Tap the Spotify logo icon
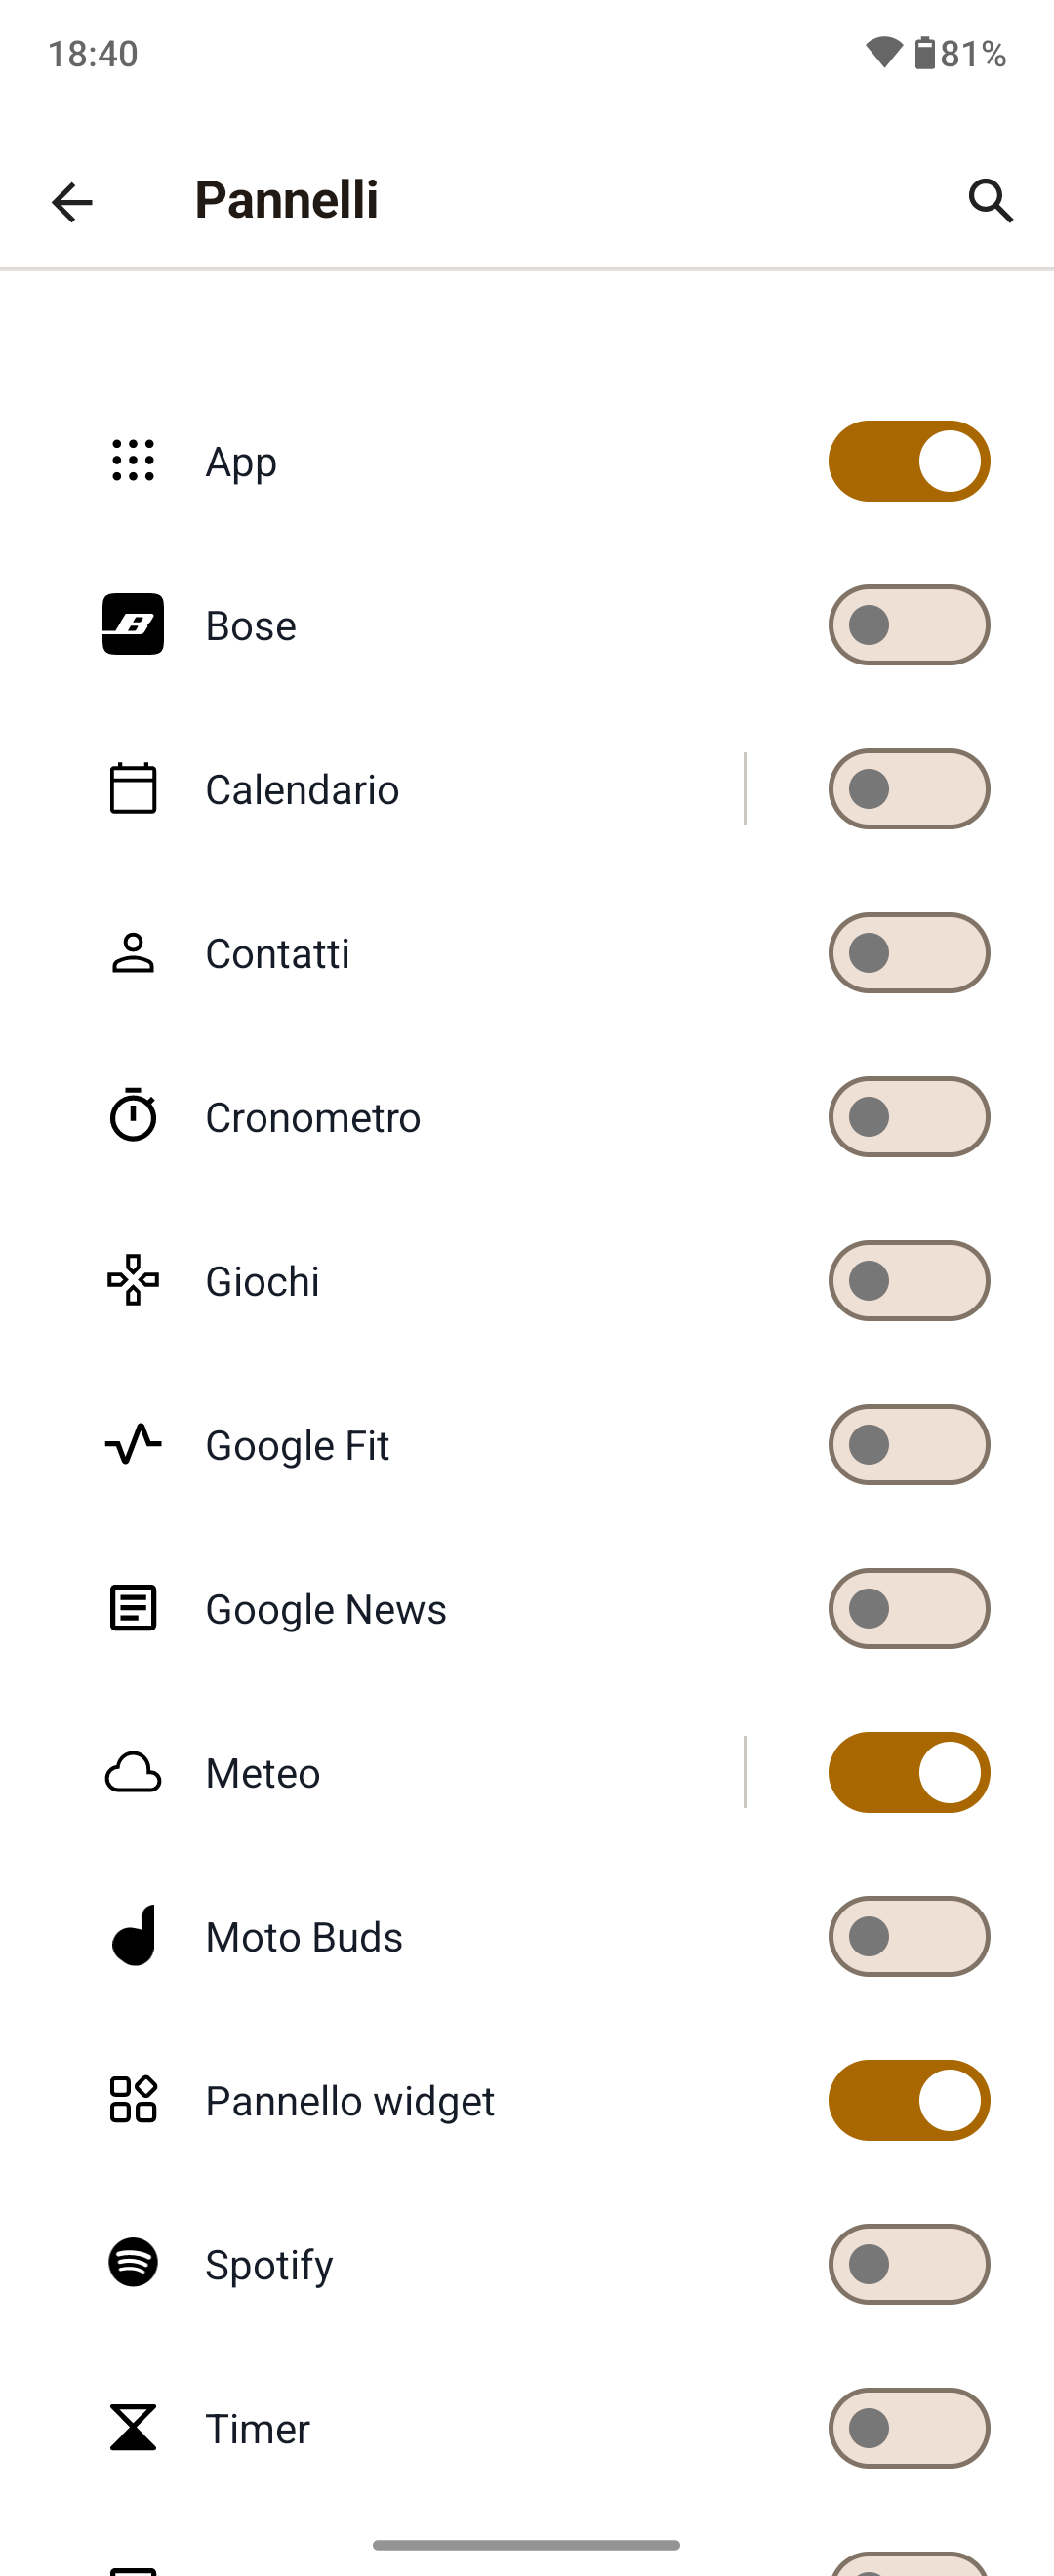 coord(133,2263)
